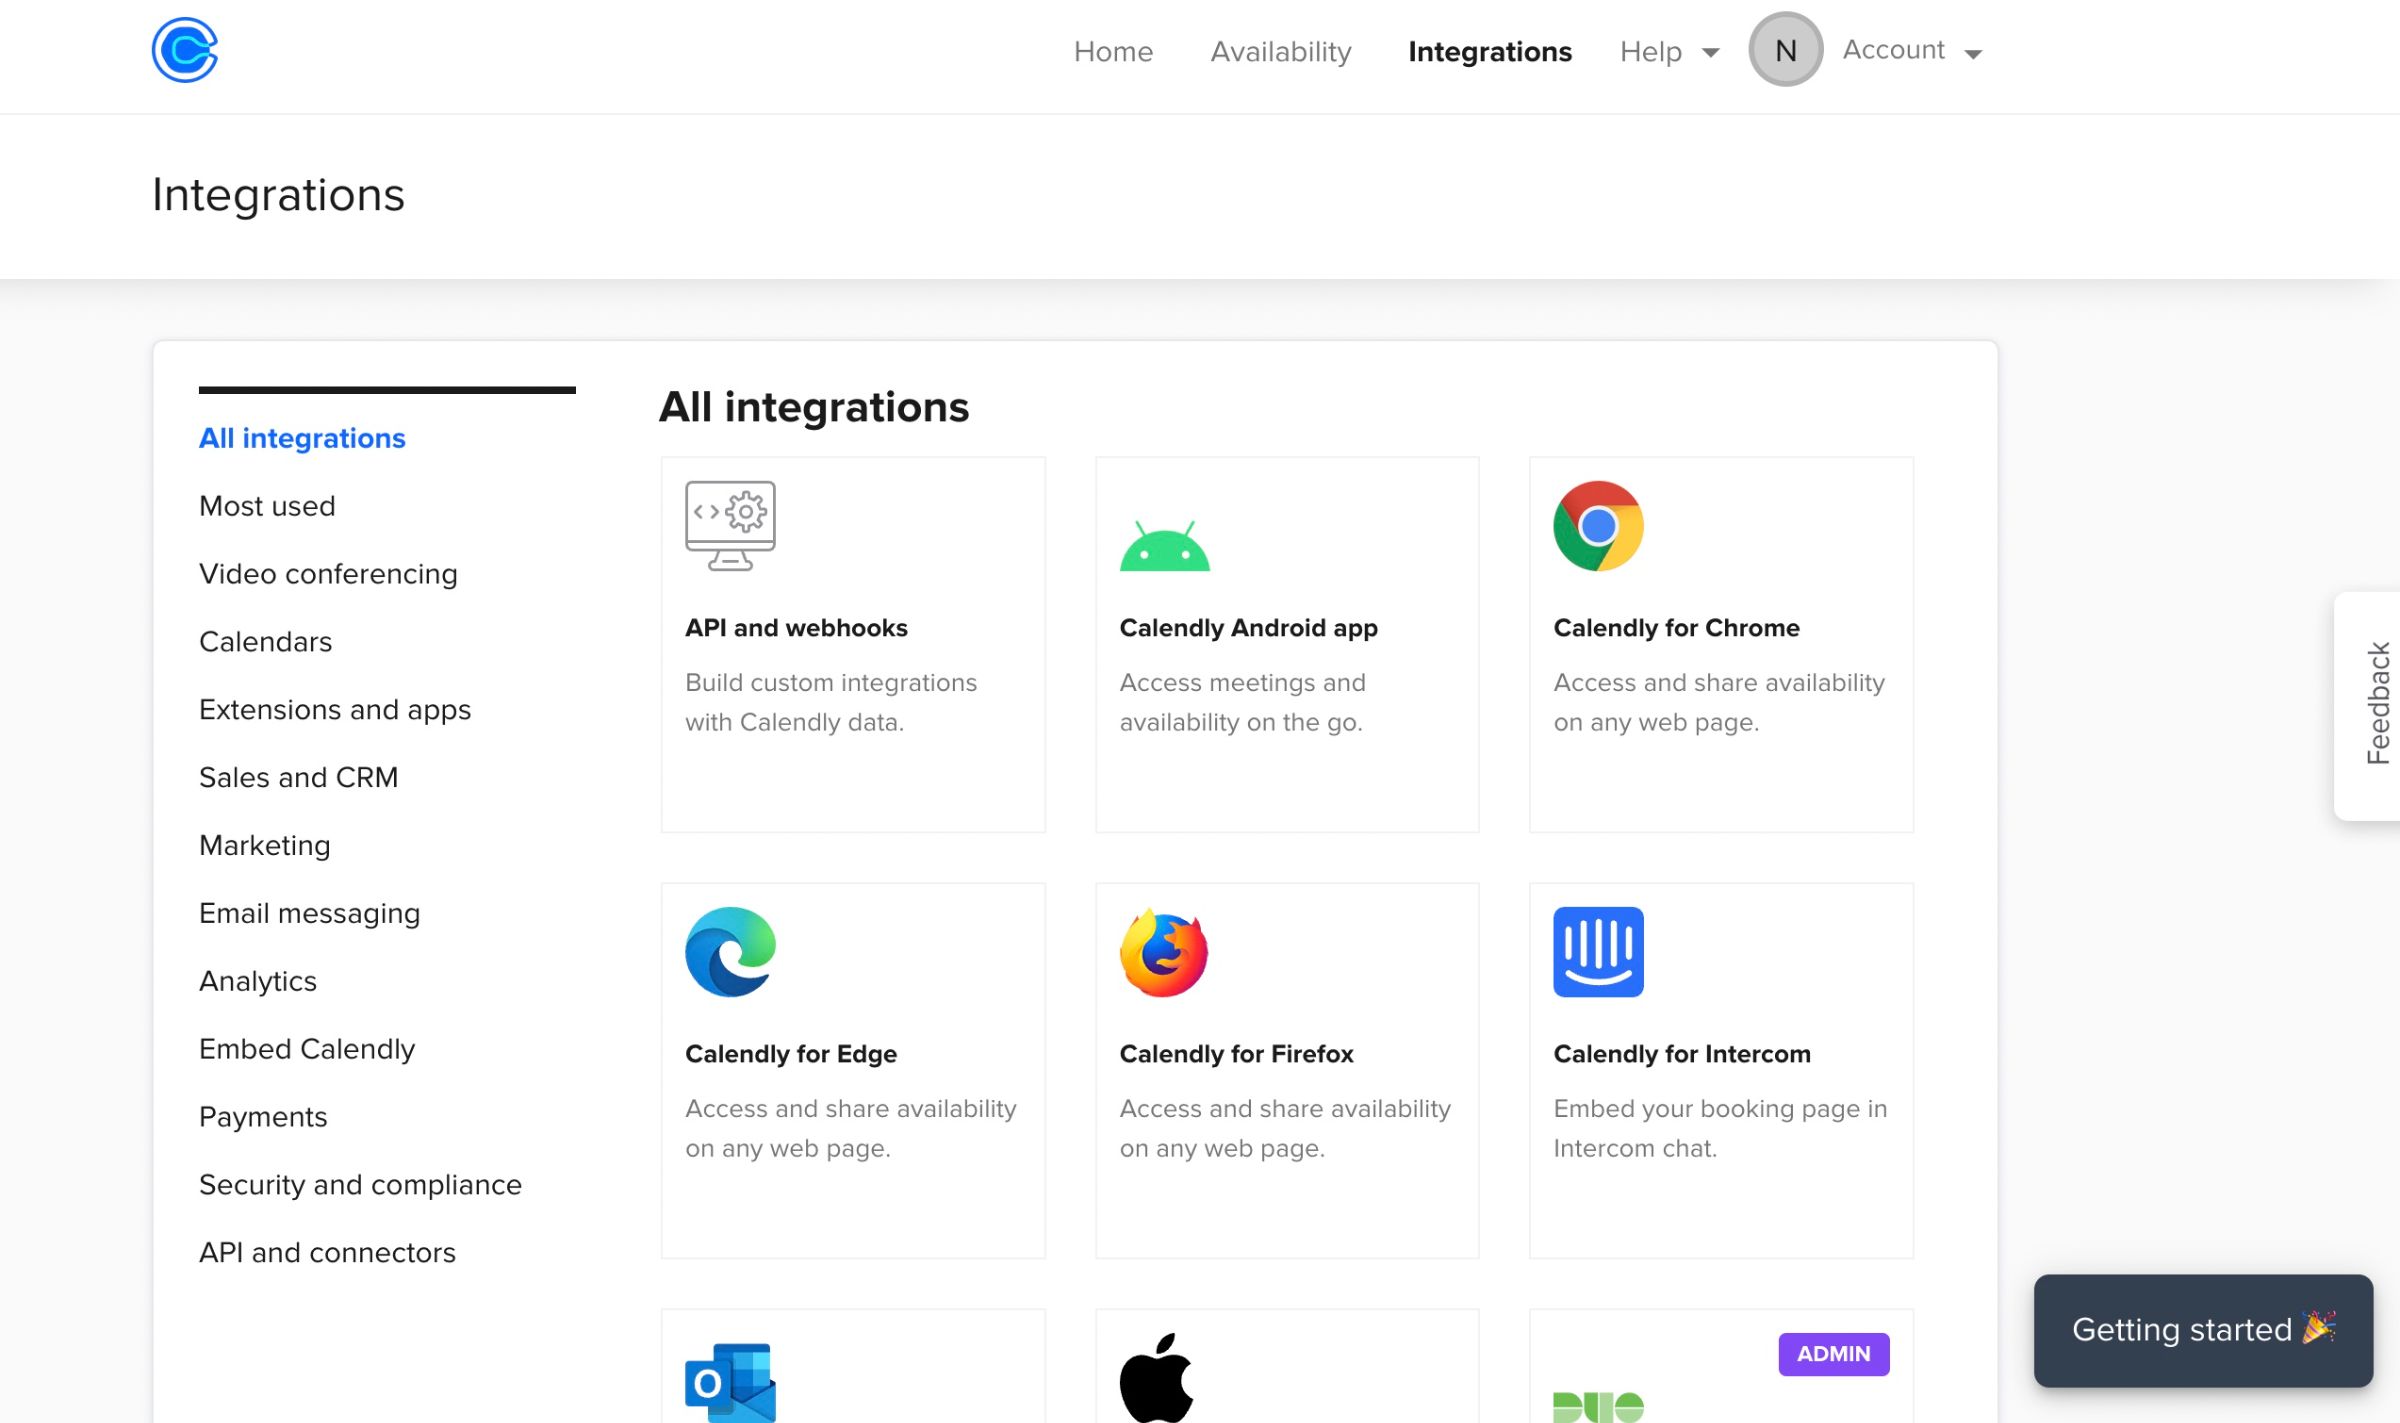Click the Calendly logo

(x=185, y=50)
